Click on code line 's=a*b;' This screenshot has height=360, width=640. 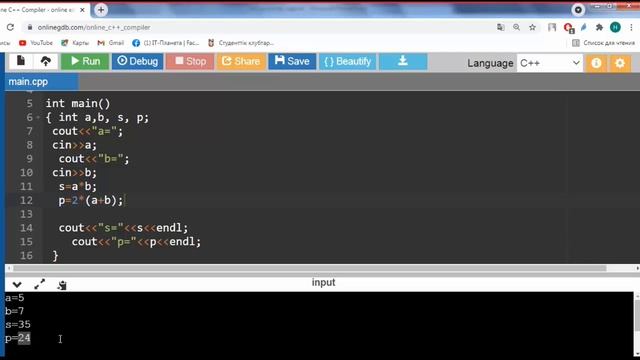coord(78,187)
